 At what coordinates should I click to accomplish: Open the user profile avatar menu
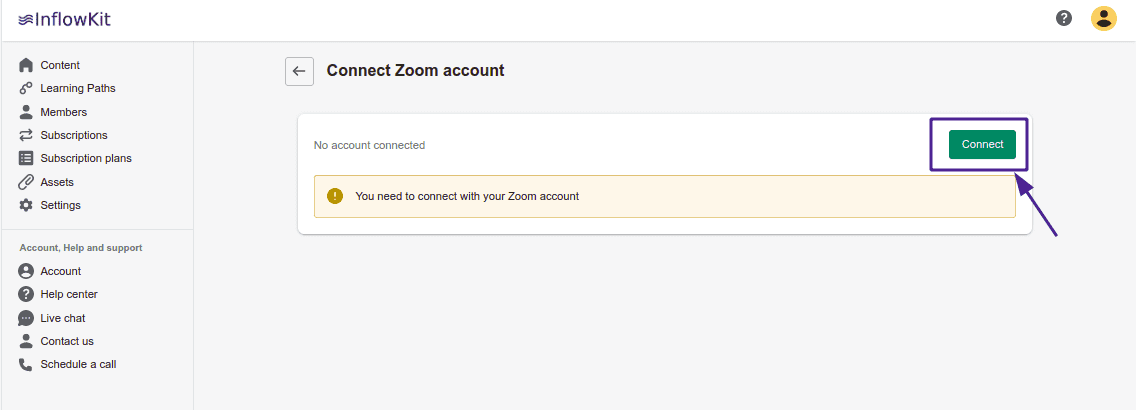pos(1103,18)
